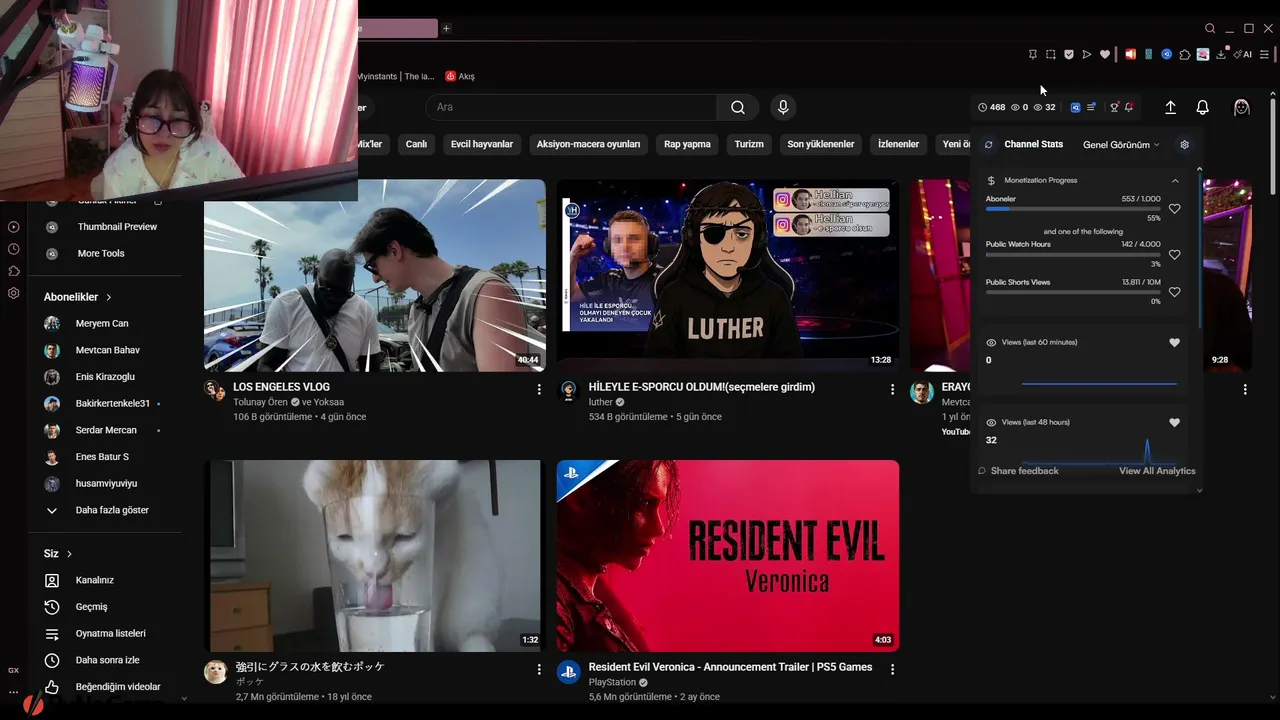Open the browser AI assistant button
Image resolution: width=1280 pixels, height=720 pixels.
[x=1243, y=55]
